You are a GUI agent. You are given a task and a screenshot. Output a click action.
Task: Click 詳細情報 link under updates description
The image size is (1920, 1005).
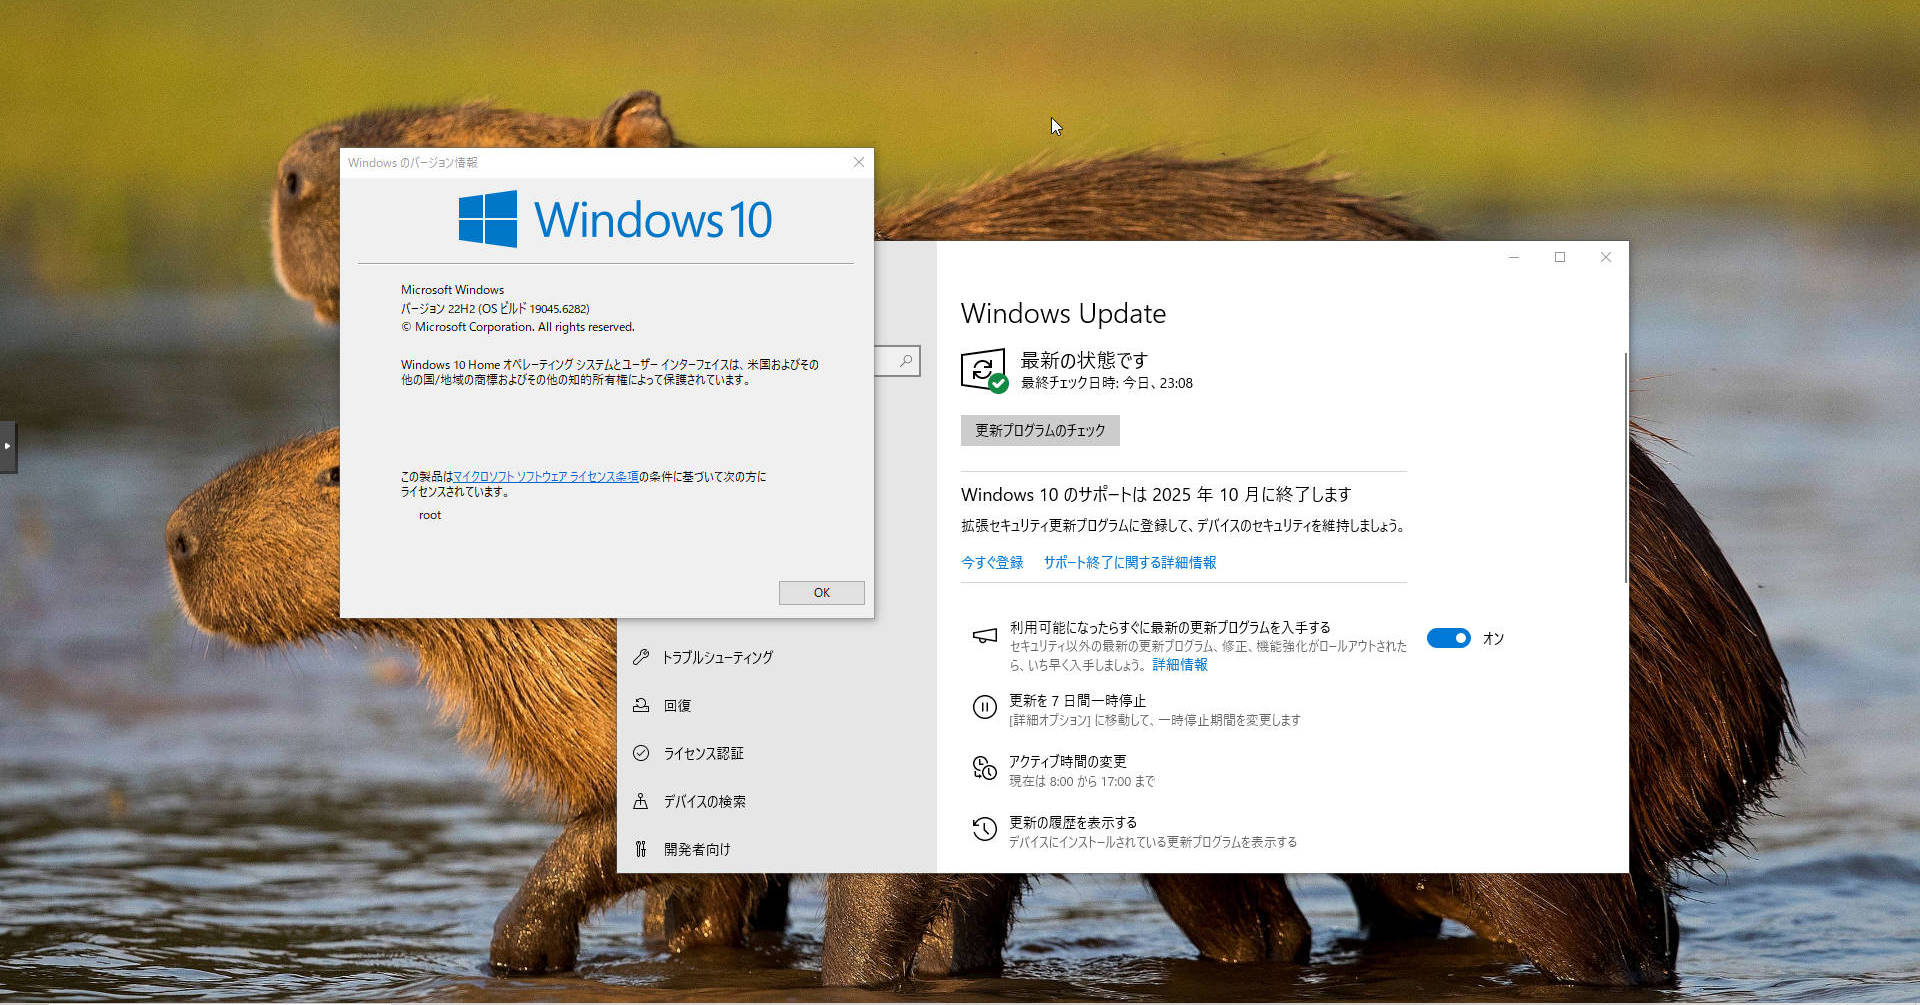1179,663
